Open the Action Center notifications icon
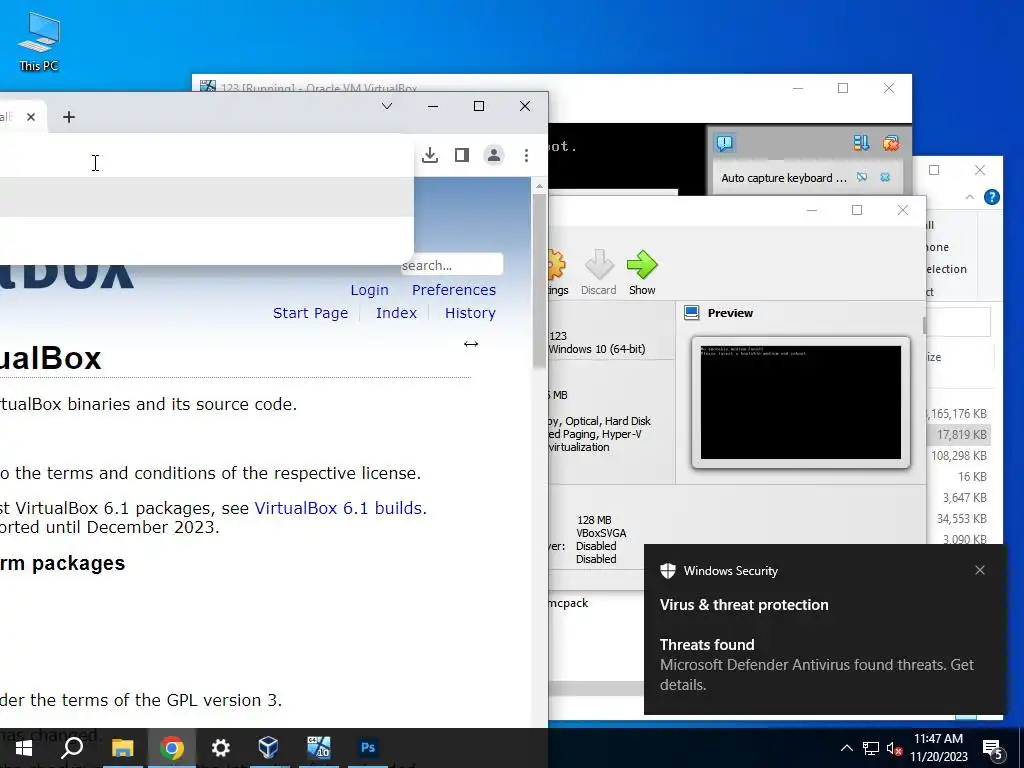 [x=993, y=749]
